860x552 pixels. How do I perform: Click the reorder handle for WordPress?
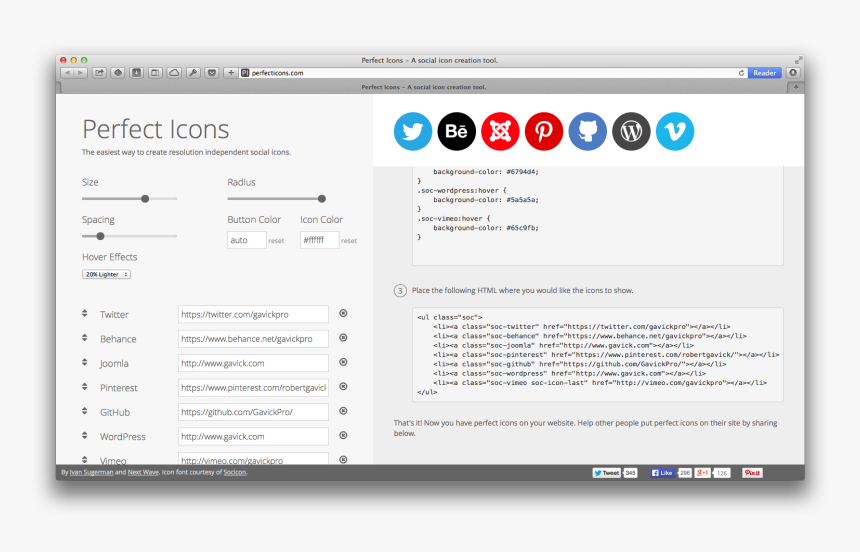coord(84,435)
